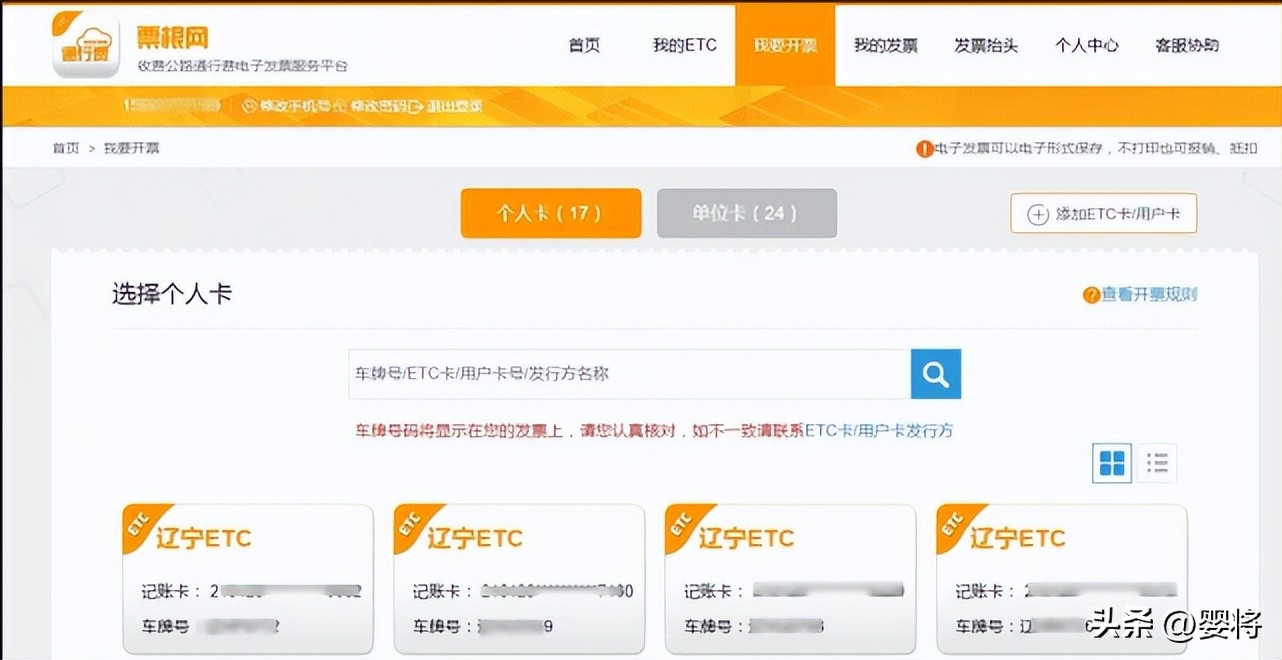
Task: Switch to grid view icon
Action: click(x=1110, y=462)
